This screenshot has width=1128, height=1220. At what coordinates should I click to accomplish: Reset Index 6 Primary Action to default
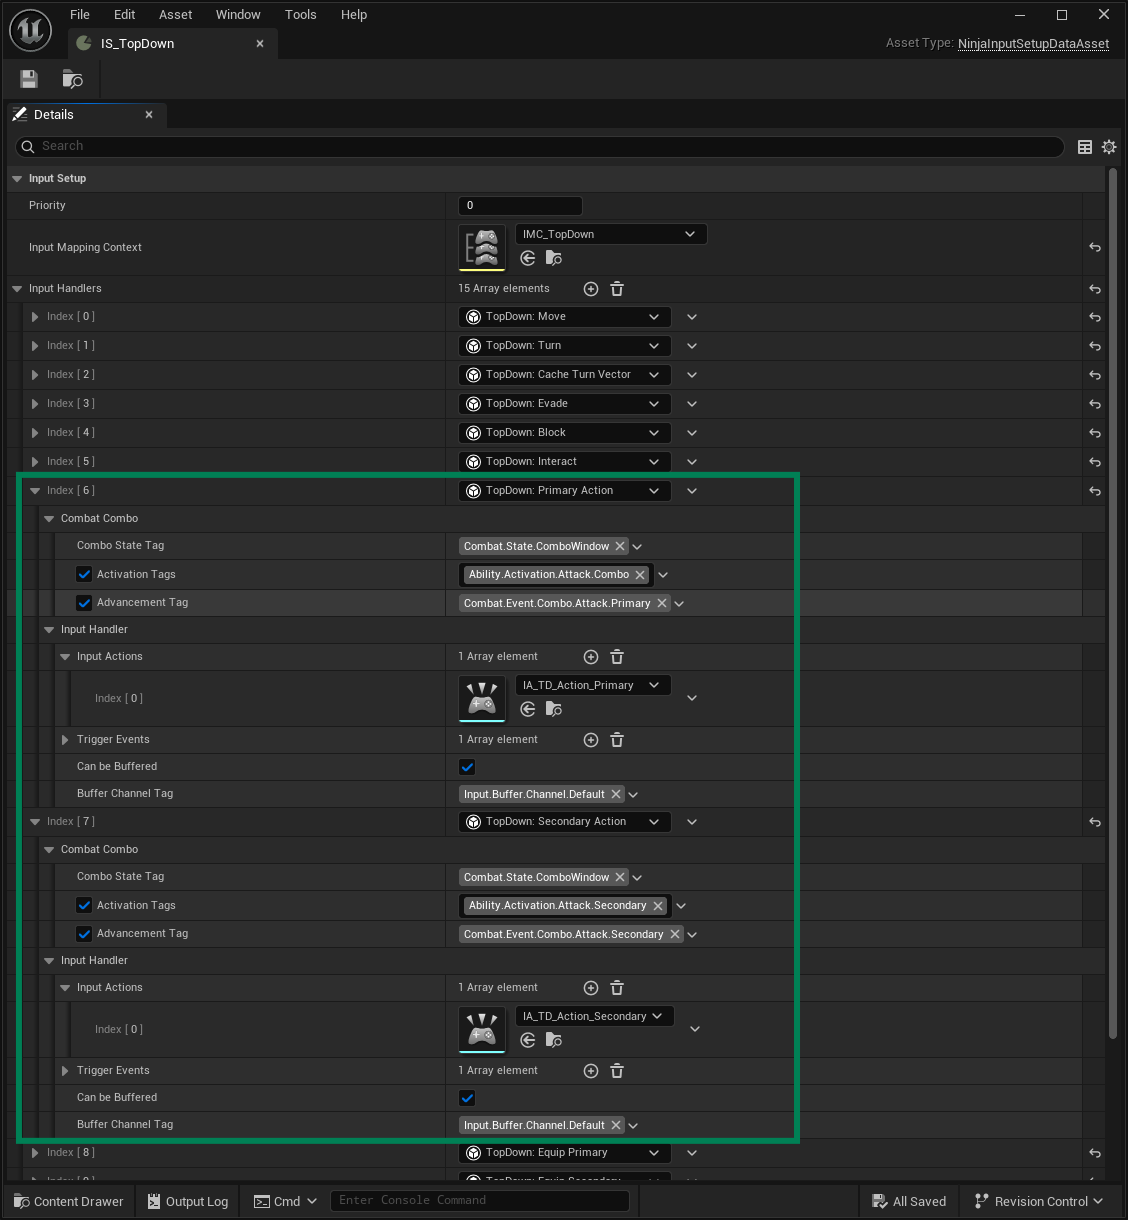(1095, 491)
